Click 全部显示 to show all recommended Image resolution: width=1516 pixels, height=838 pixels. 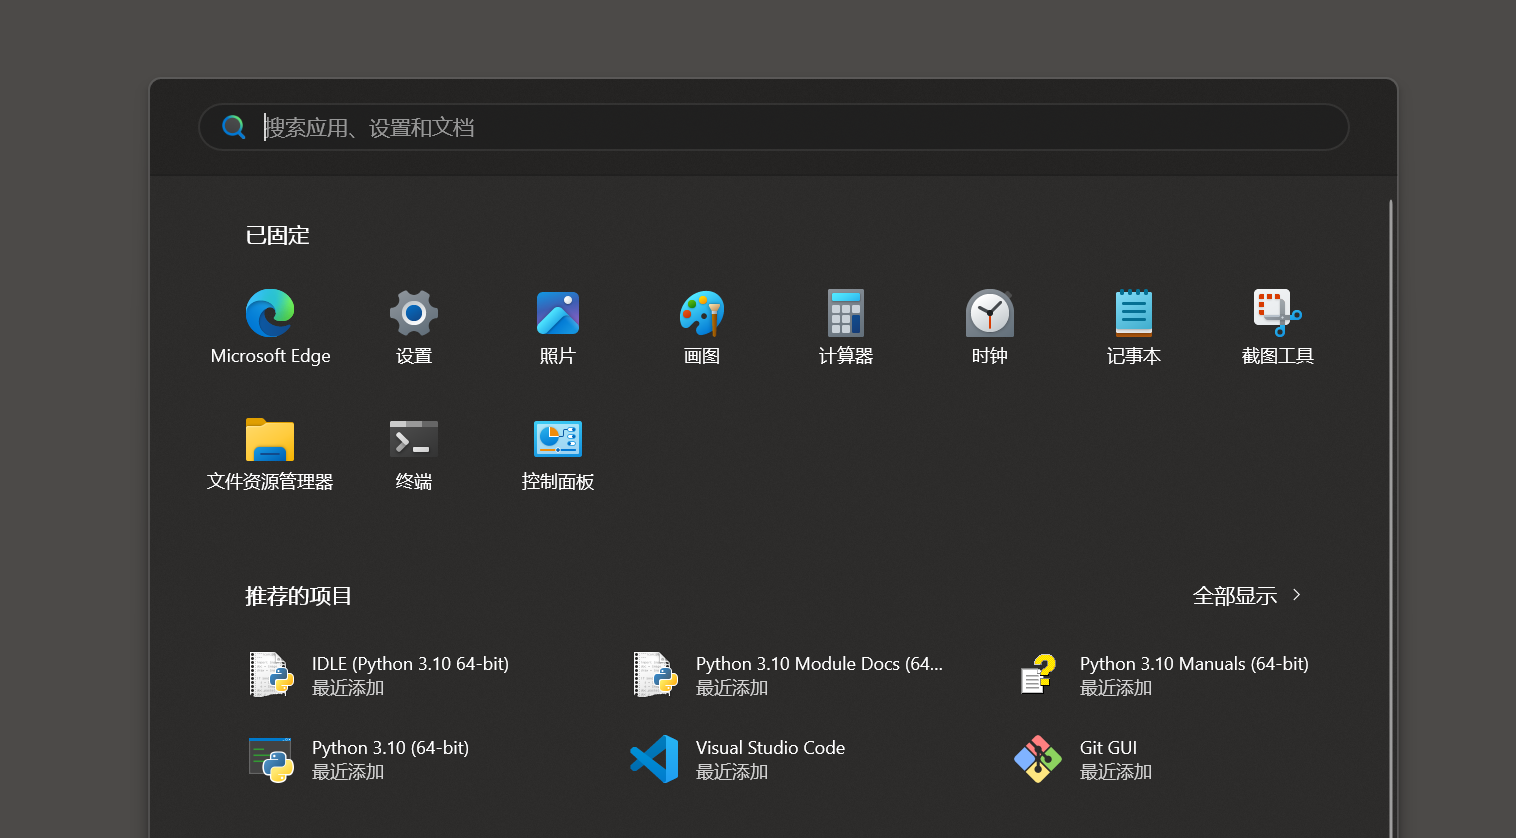(1247, 596)
